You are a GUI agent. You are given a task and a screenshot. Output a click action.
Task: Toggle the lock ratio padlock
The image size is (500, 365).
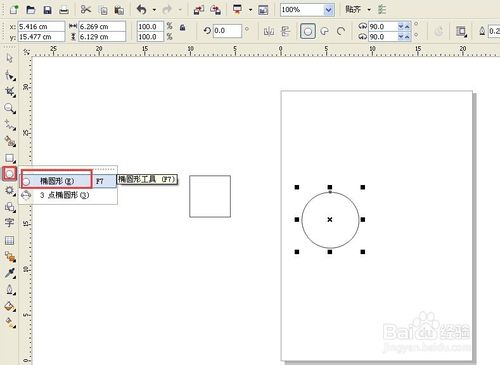tap(182, 28)
